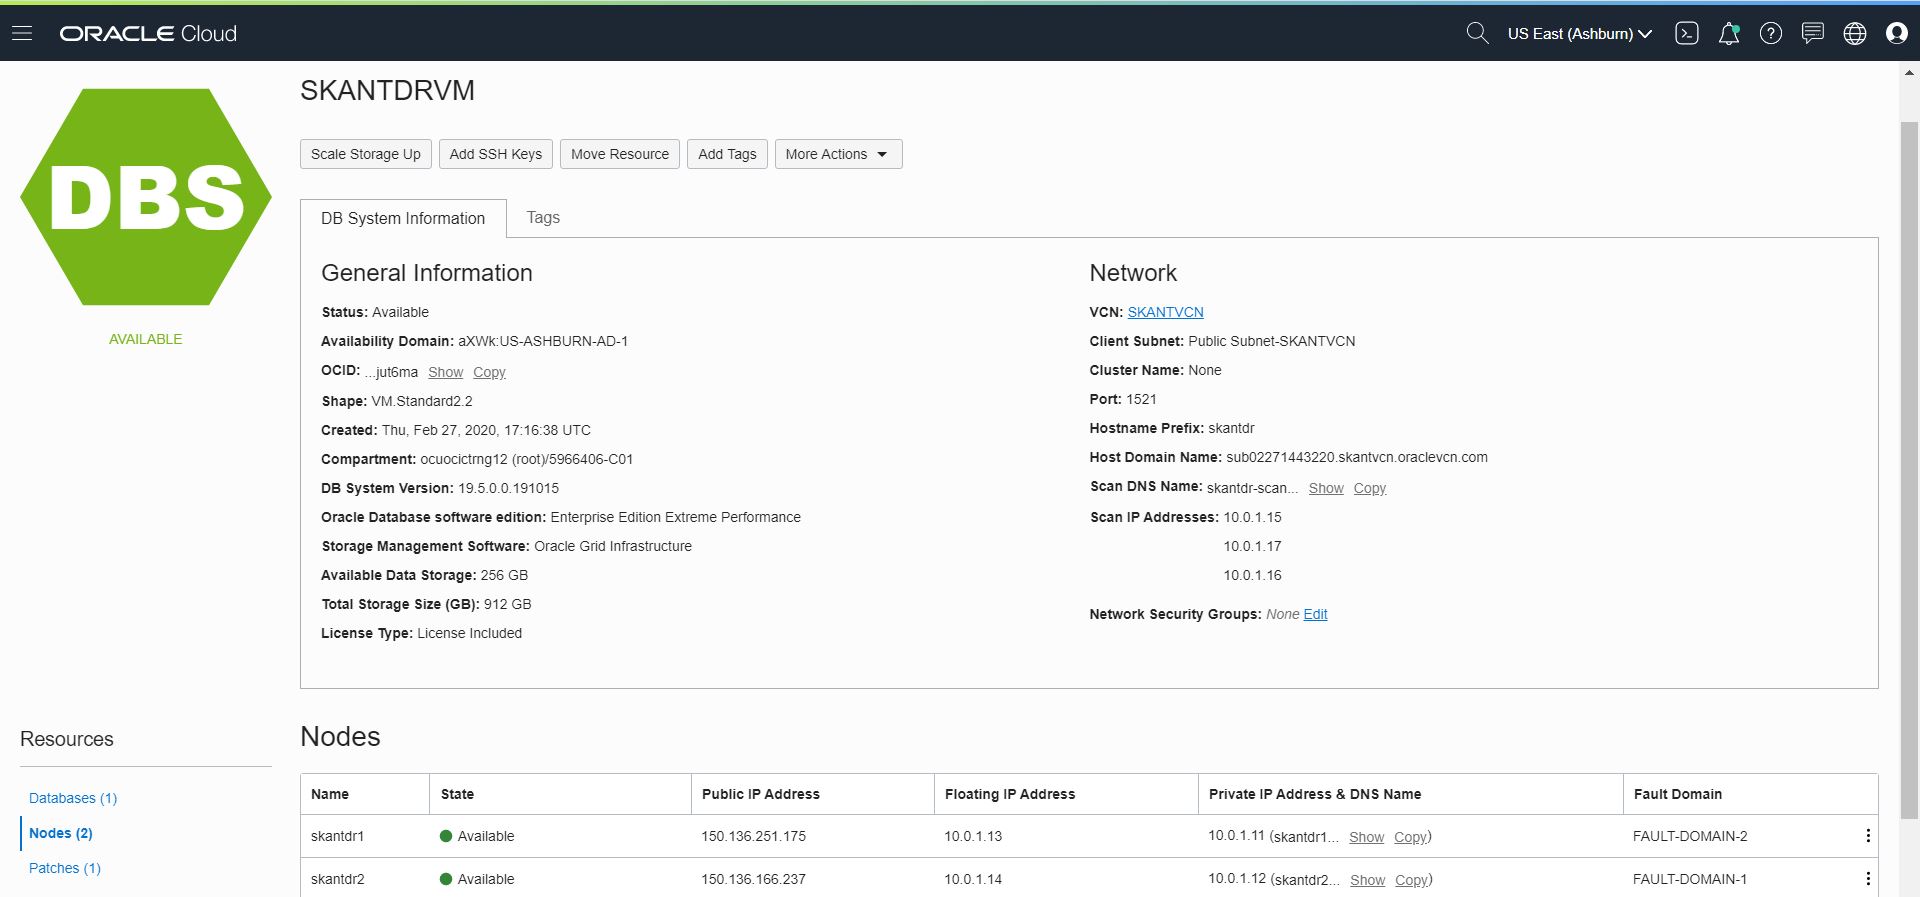Click the Floating IP Address column header
This screenshot has width=1920, height=897.
[x=1010, y=794]
